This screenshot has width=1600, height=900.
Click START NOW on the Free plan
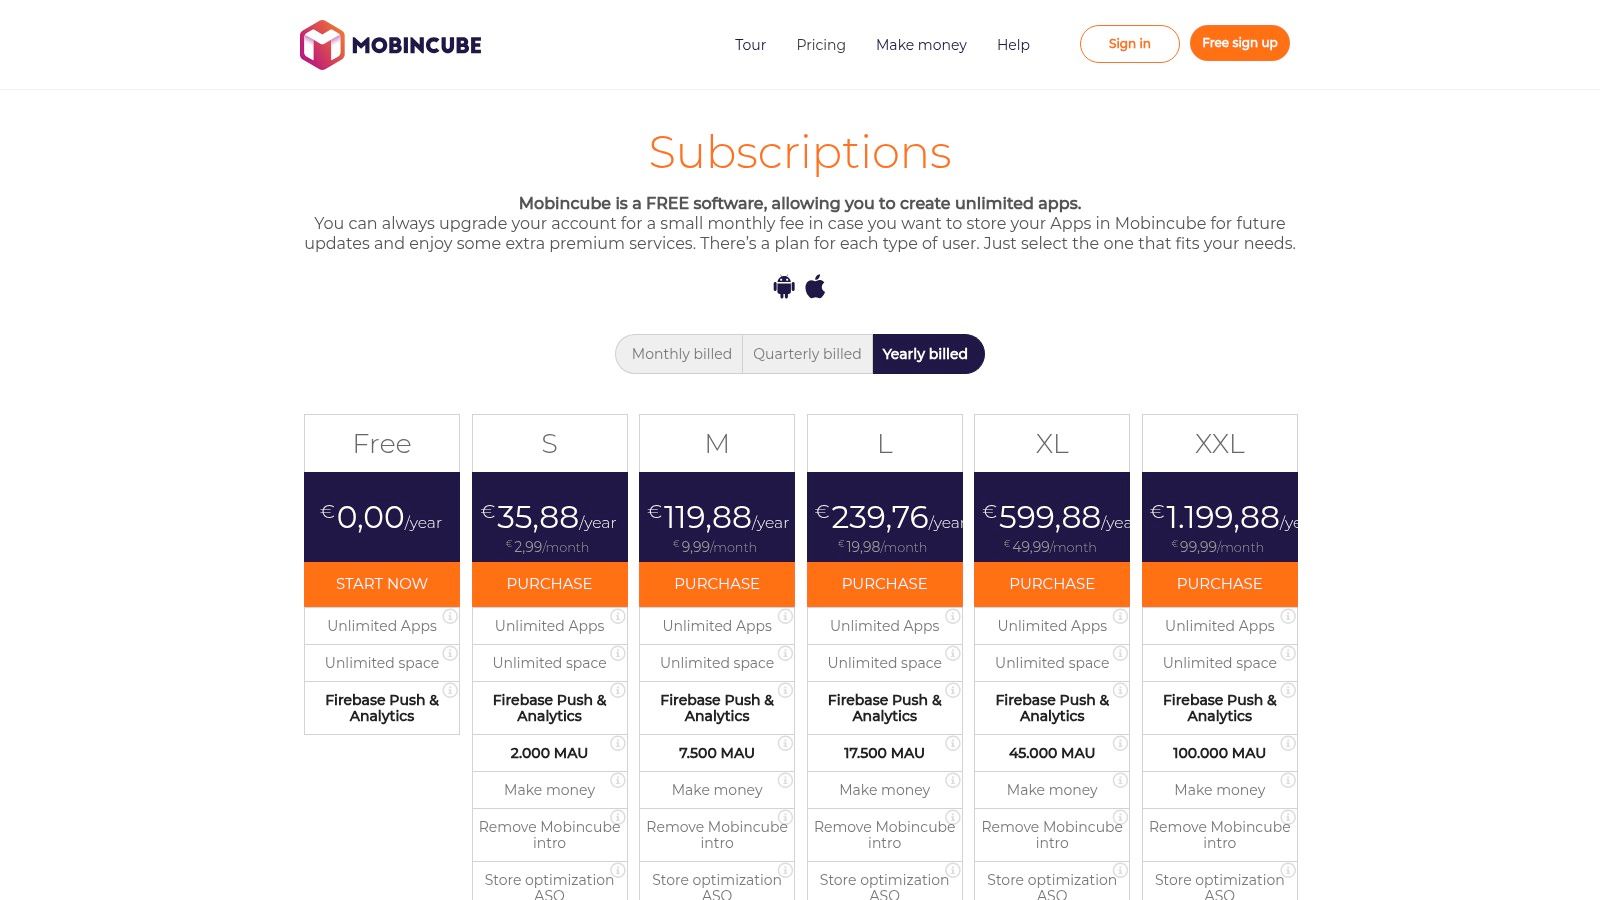point(381,584)
